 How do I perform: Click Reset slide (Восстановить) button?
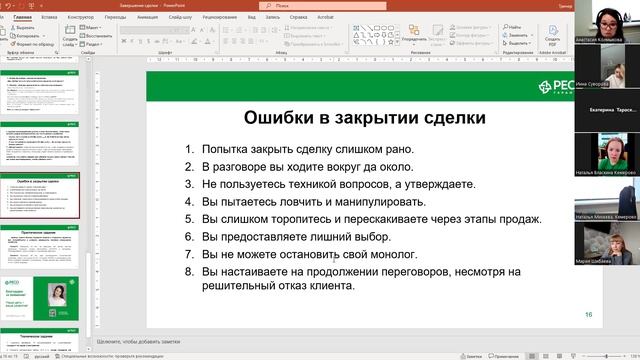tap(96, 36)
